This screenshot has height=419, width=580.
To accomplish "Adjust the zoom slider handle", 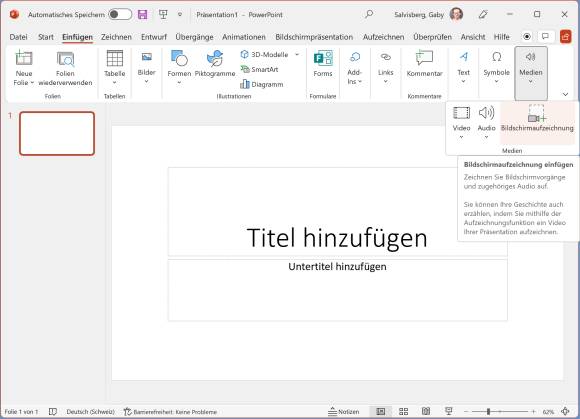I will (x=488, y=411).
